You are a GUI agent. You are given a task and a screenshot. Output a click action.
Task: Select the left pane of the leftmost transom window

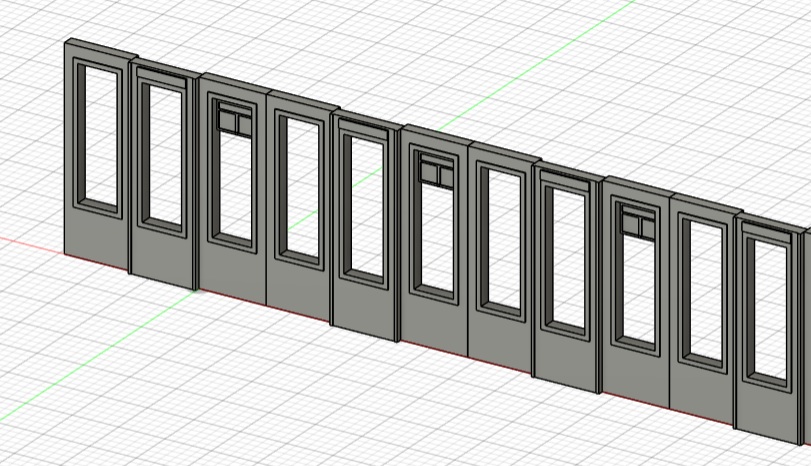click(225, 121)
